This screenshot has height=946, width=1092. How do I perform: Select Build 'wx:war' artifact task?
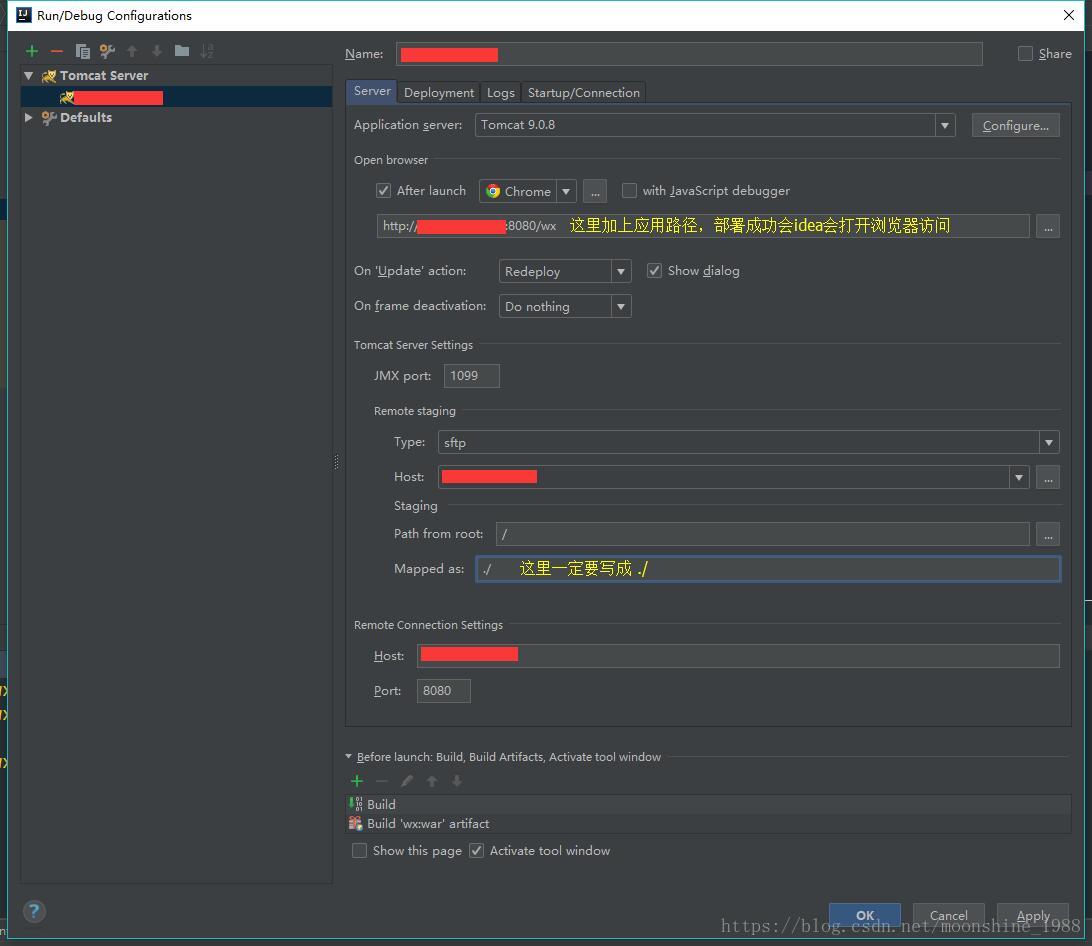tap(708, 823)
